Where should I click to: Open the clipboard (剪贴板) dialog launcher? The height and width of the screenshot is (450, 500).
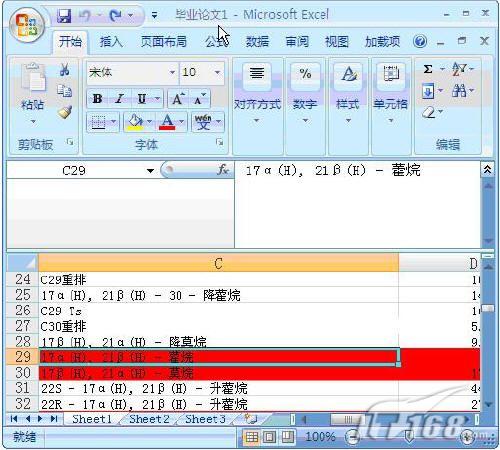70,142
